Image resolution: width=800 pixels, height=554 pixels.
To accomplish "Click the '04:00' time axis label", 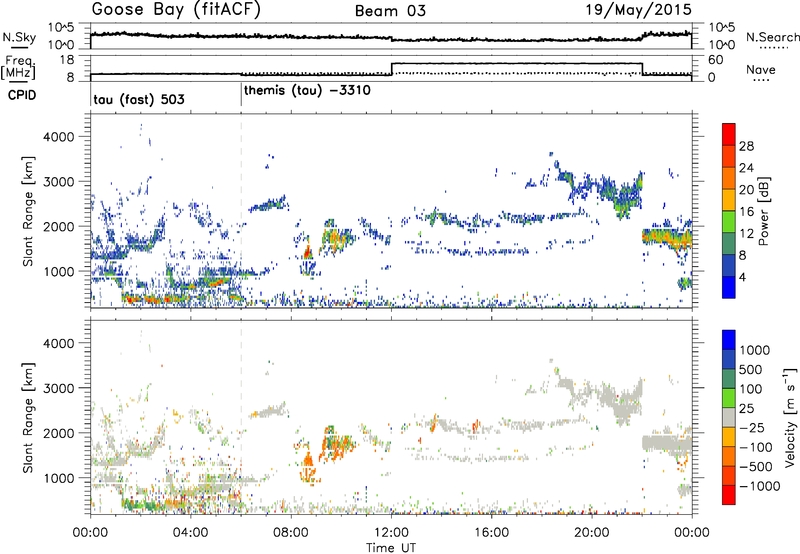I will click(x=190, y=533).
